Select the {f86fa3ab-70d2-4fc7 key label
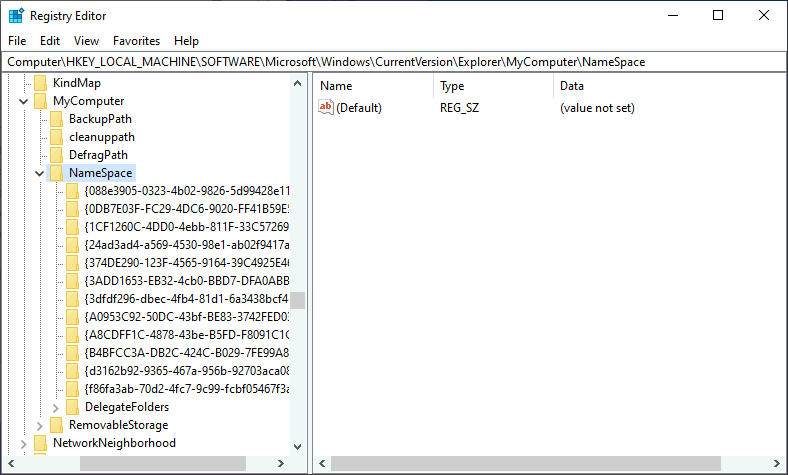 187,389
